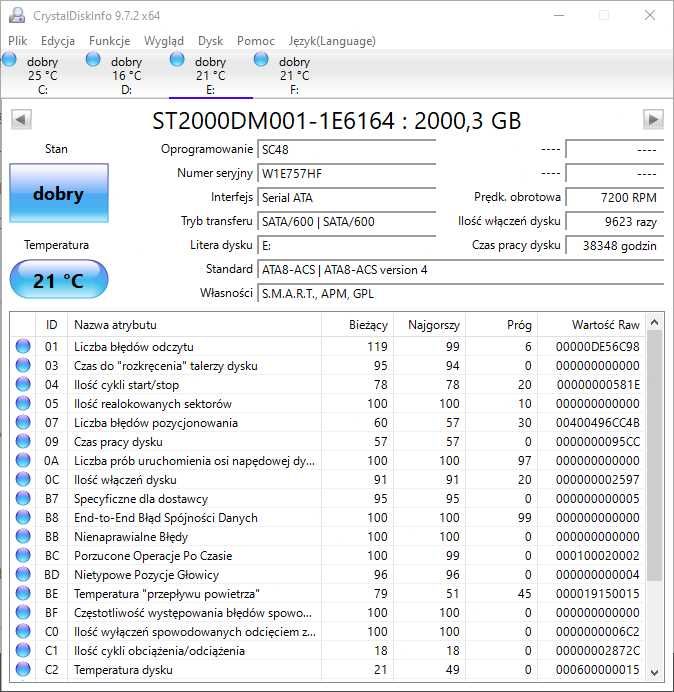This screenshot has height=692, width=674.
Task: Click status orb for attribute C2 row
Action: point(23,669)
